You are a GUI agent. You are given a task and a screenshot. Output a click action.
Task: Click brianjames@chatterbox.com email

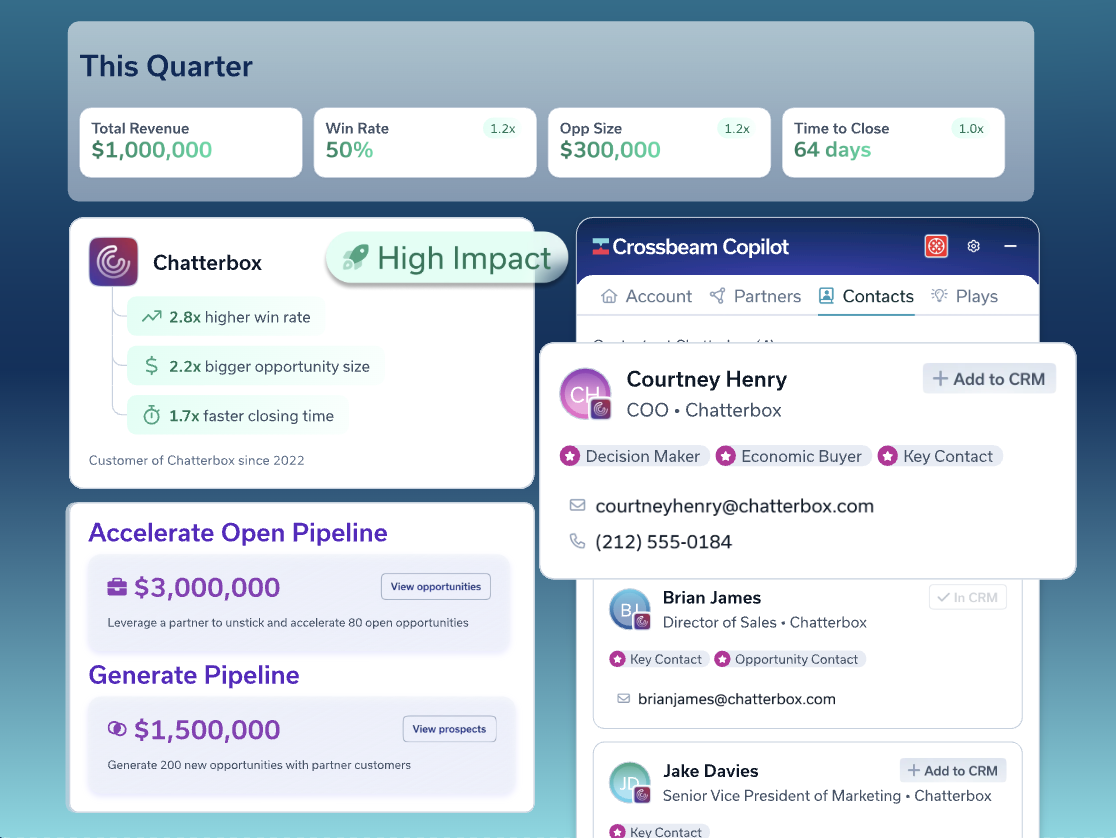tap(737, 699)
